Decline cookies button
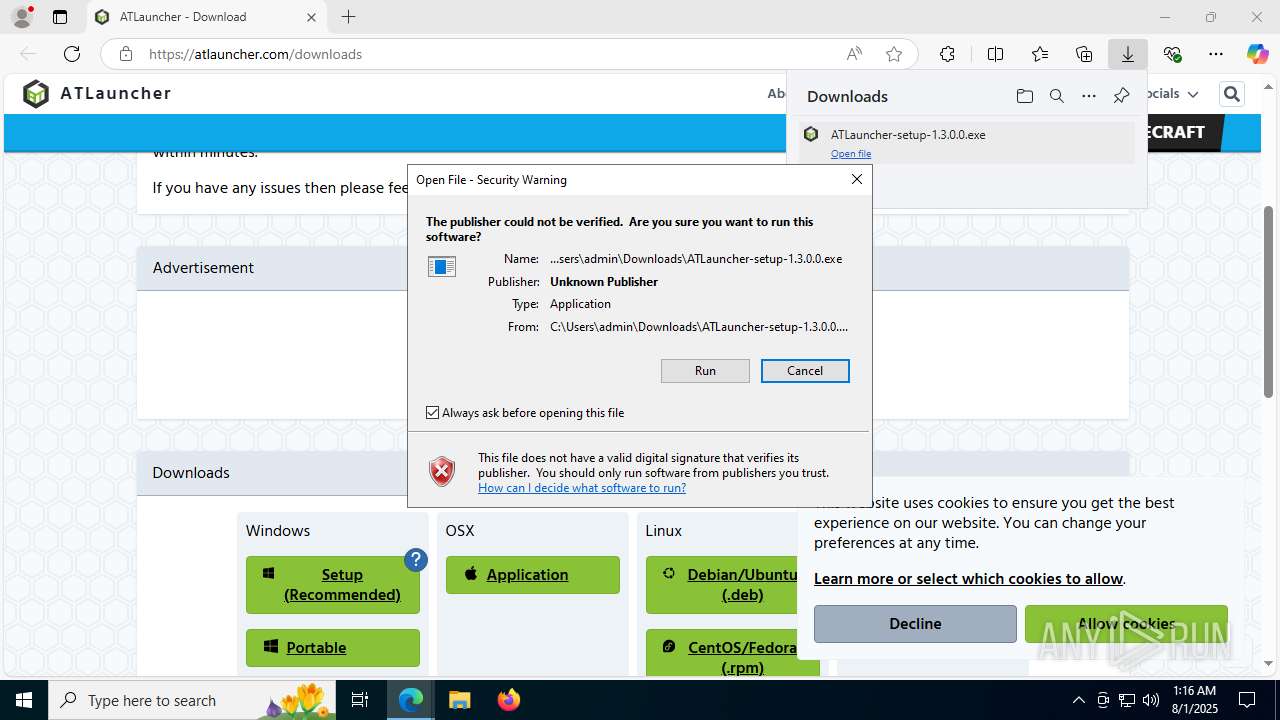The image size is (1280, 720). click(x=915, y=624)
